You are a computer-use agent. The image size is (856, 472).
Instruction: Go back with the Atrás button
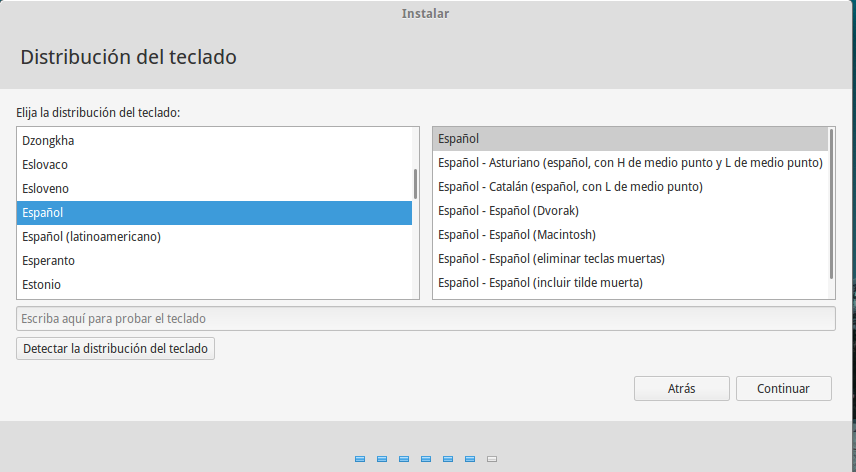click(681, 388)
